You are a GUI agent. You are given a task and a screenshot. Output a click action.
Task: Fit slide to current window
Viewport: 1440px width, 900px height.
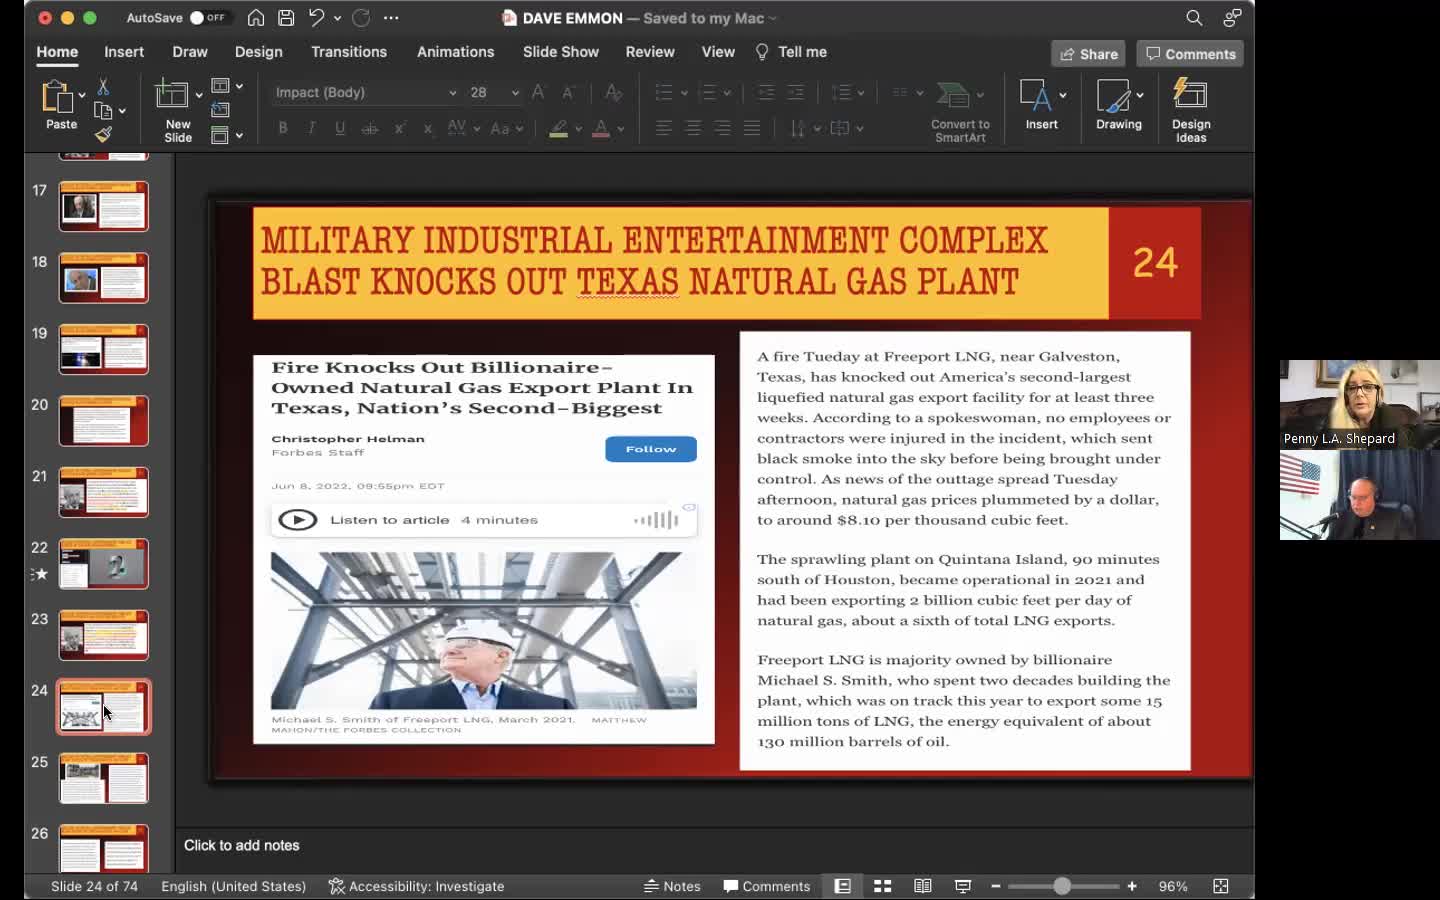pos(1220,886)
